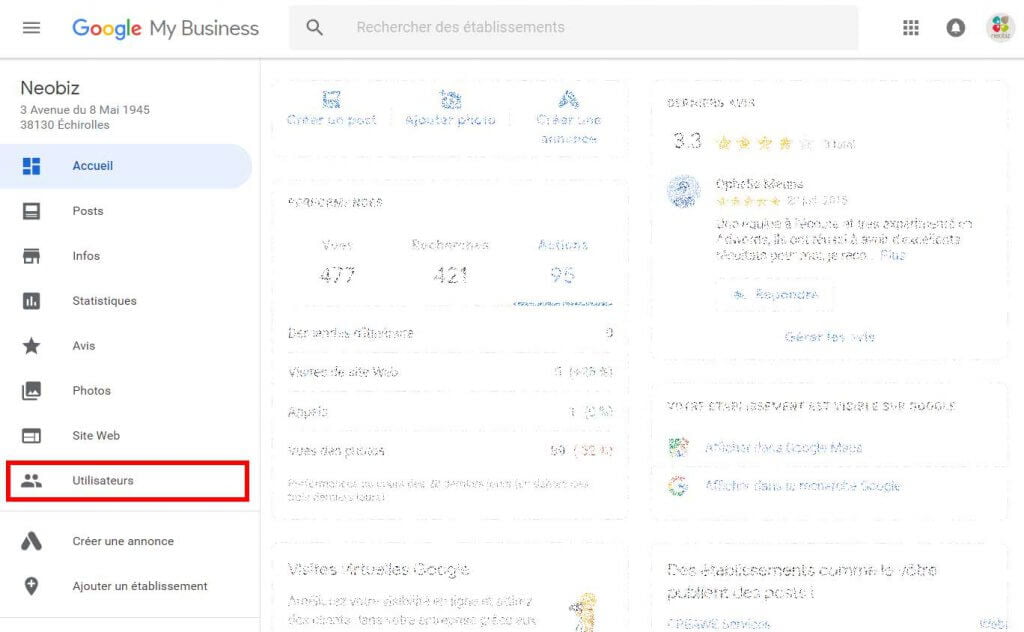The height and width of the screenshot is (632, 1024).
Task: Click the Accueil dashboard icon
Action: click(31, 166)
